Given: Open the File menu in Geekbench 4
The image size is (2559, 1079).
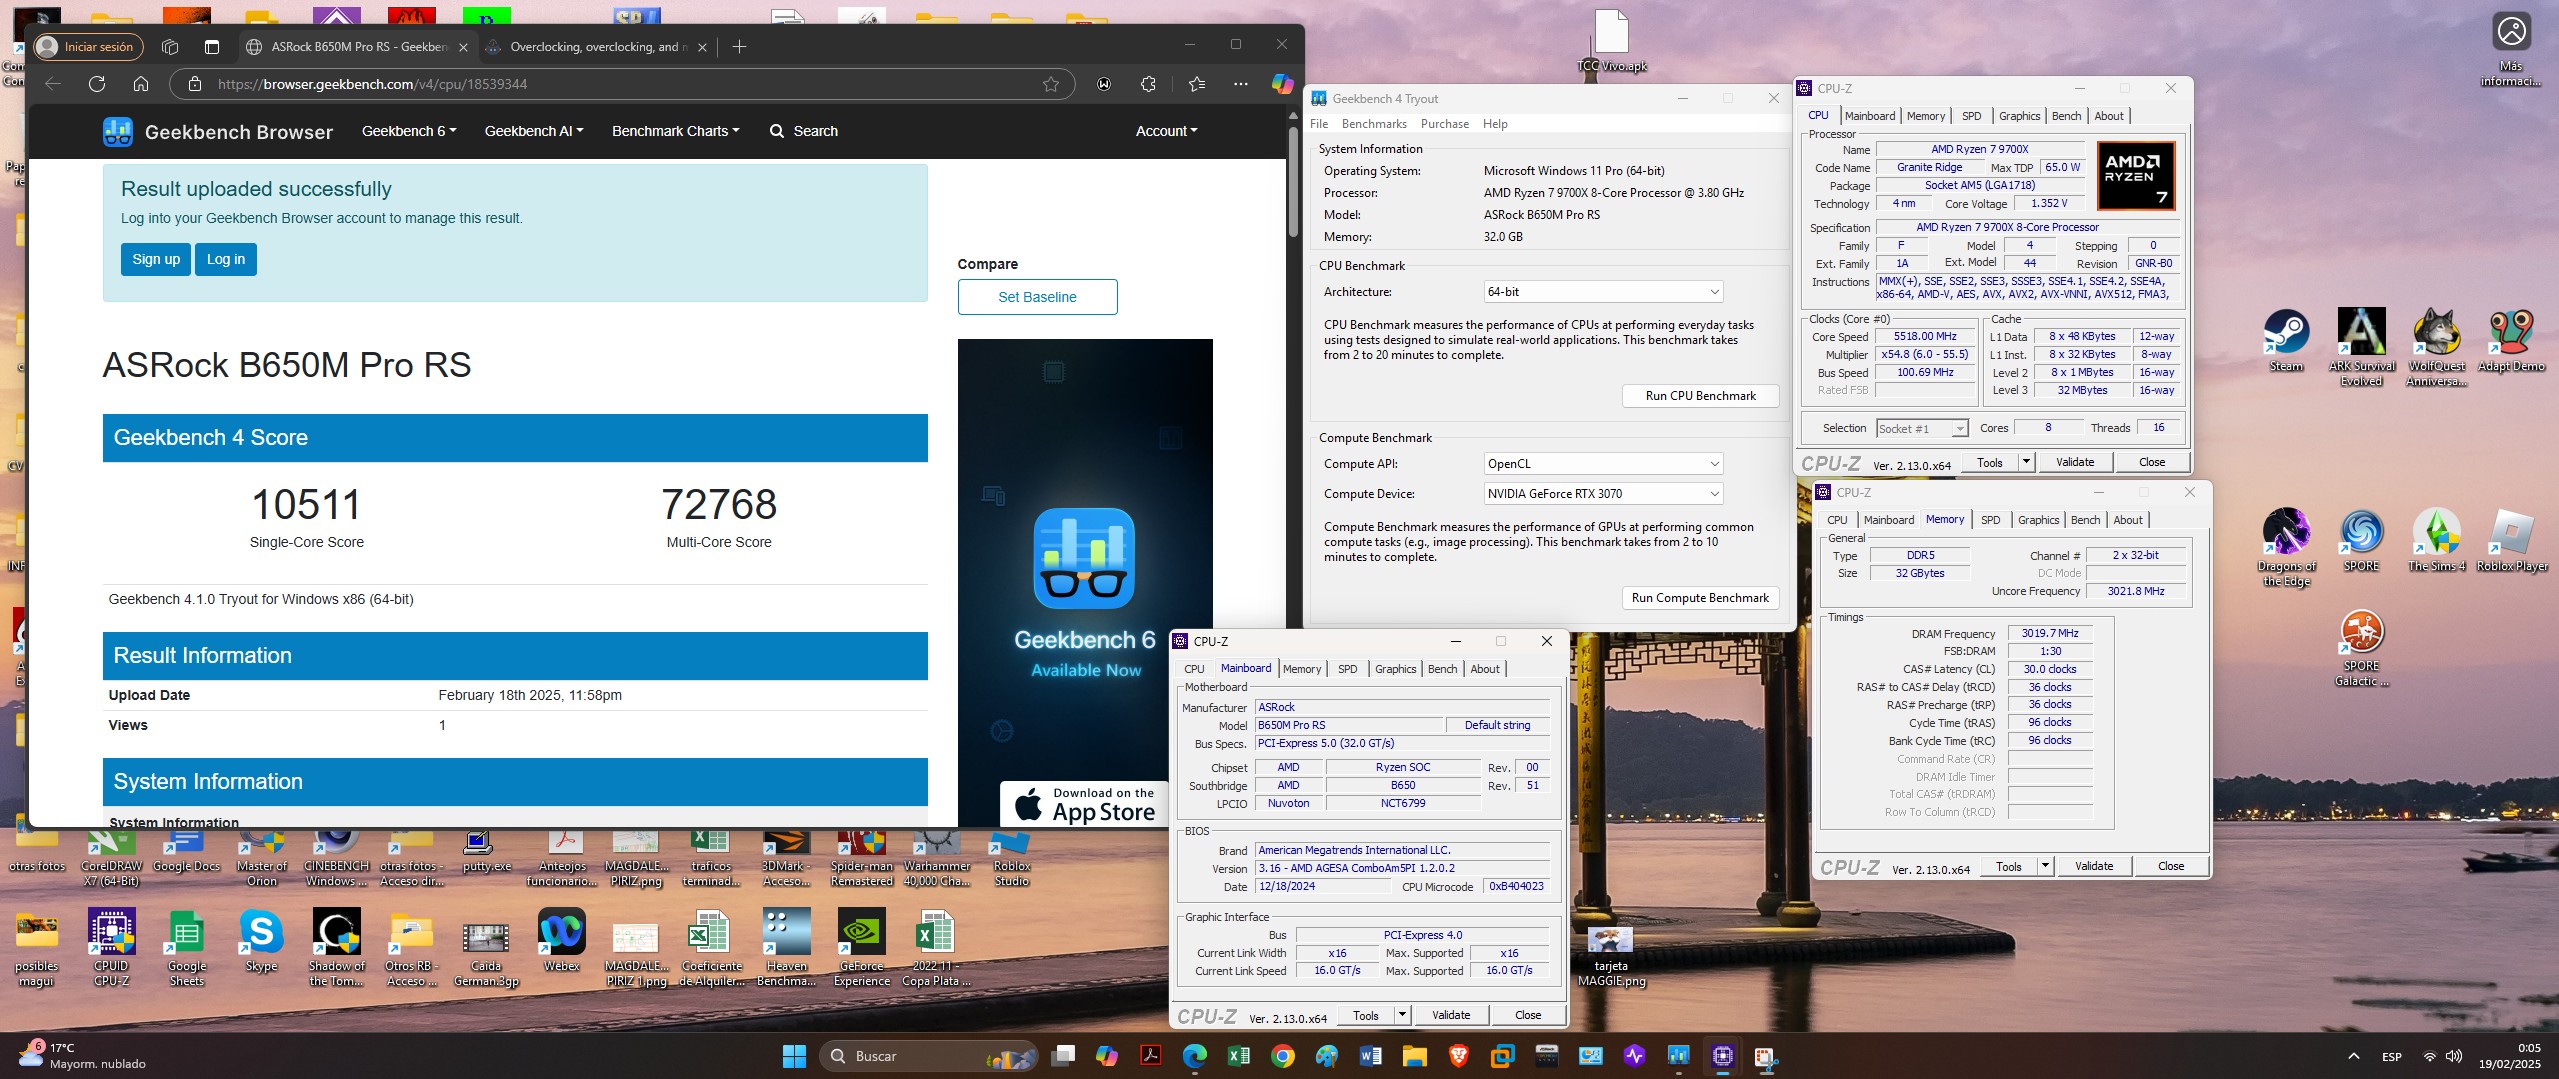Looking at the screenshot, I should (1319, 124).
